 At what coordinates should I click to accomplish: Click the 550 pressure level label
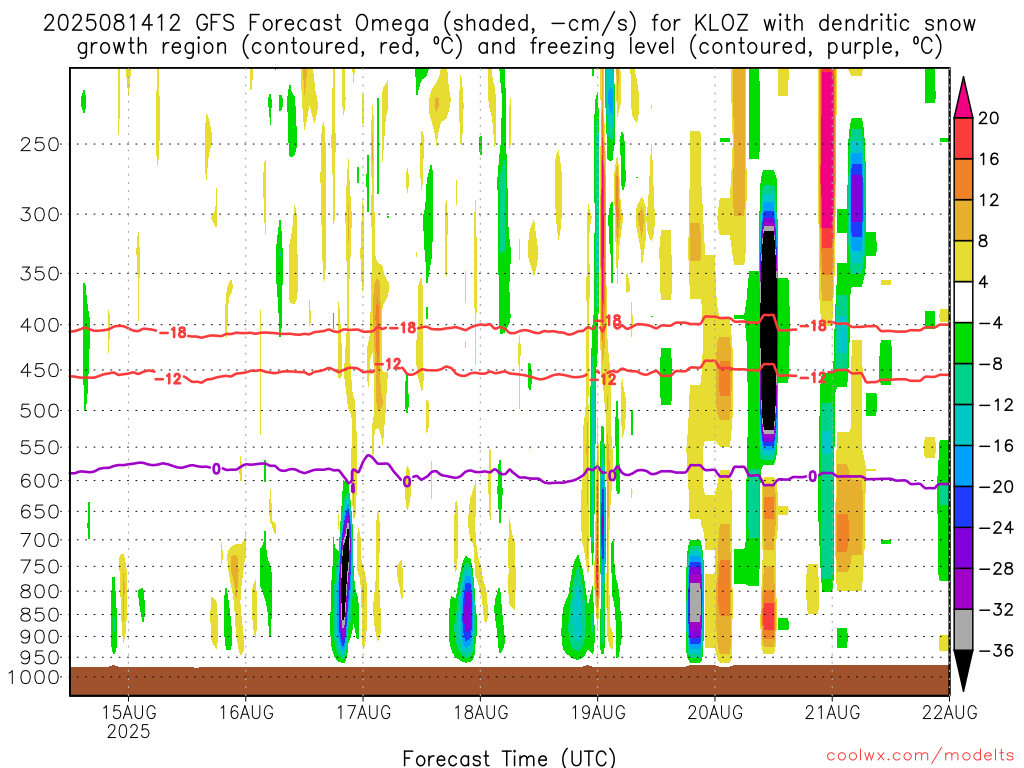click(40, 447)
